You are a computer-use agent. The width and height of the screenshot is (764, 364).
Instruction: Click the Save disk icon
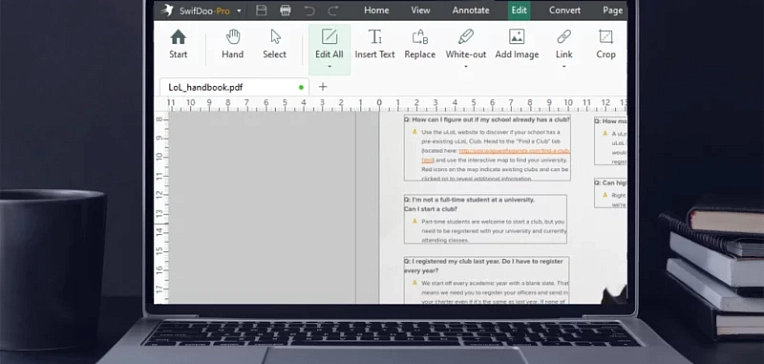[x=262, y=10]
